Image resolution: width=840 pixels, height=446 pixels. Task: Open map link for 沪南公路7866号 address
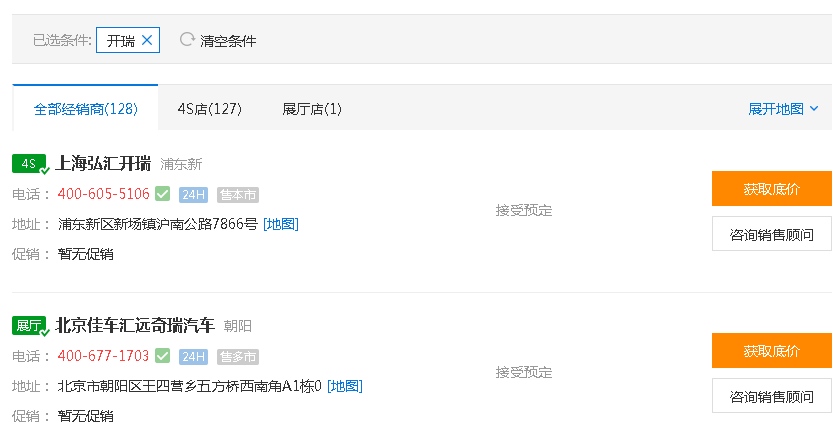[x=281, y=224]
